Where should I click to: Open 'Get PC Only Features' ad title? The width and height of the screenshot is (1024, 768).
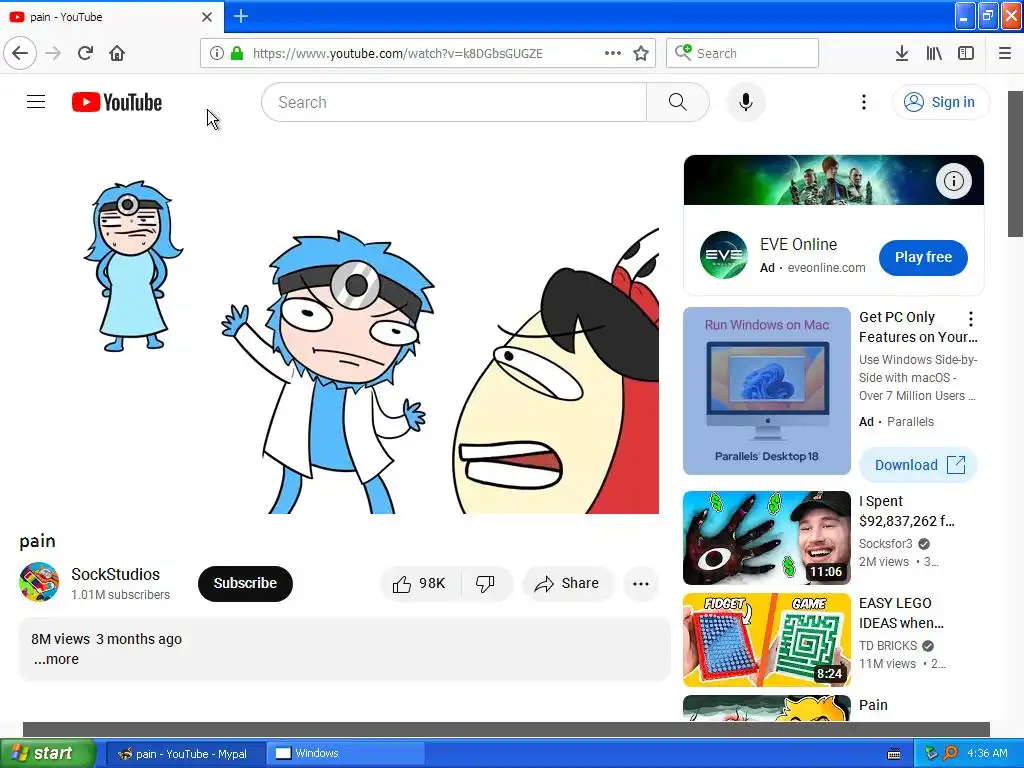[918, 327]
